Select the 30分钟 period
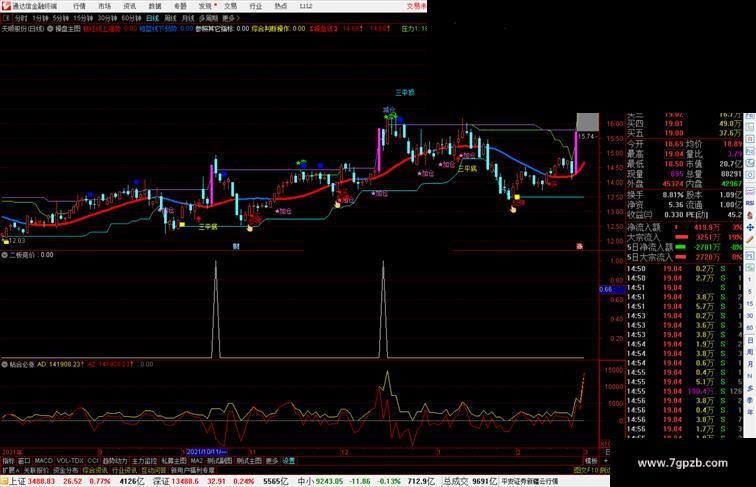 (x=107, y=18)
